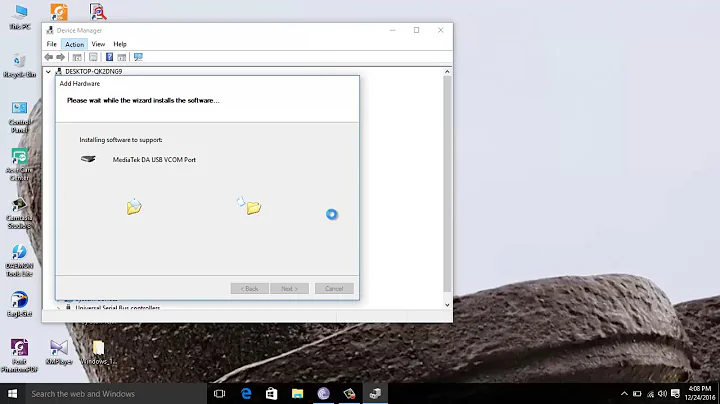The width and height of the screenshot is (720, 404).
Task: Click the Forward arrow in Device Manager toolbar
Action: 61,57
